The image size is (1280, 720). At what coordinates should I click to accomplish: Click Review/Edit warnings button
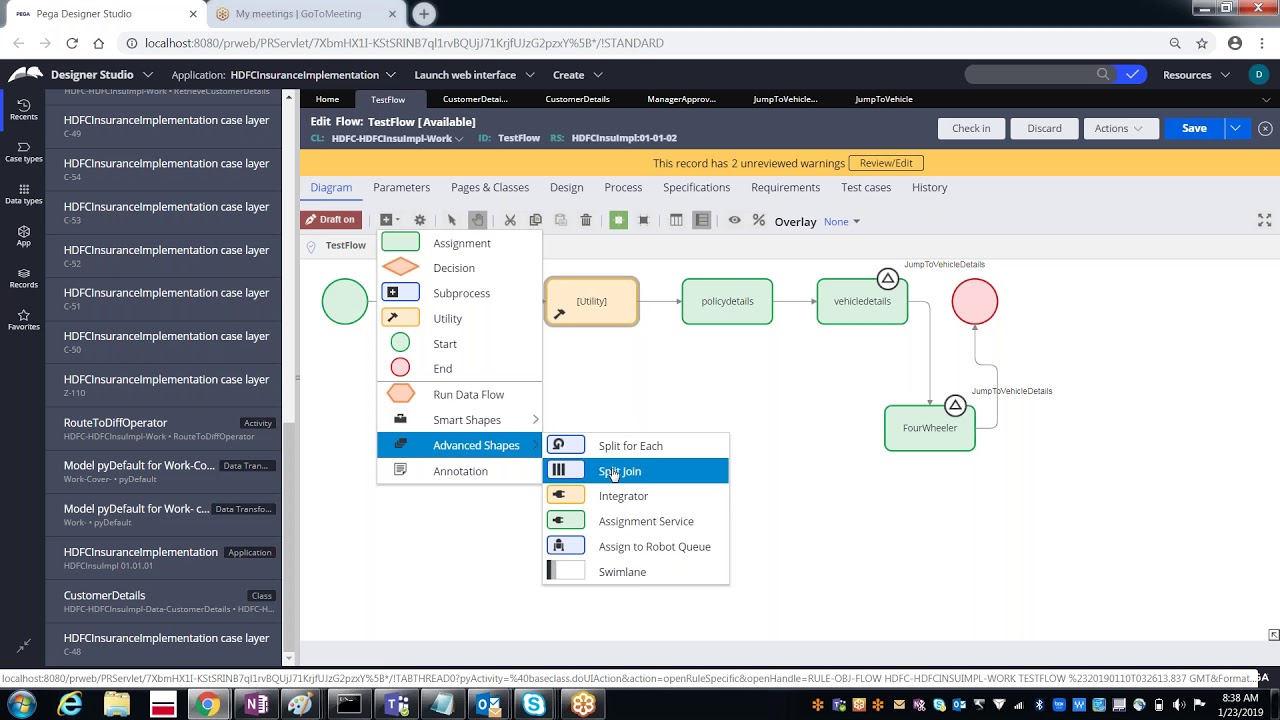[x=886, y=163]
